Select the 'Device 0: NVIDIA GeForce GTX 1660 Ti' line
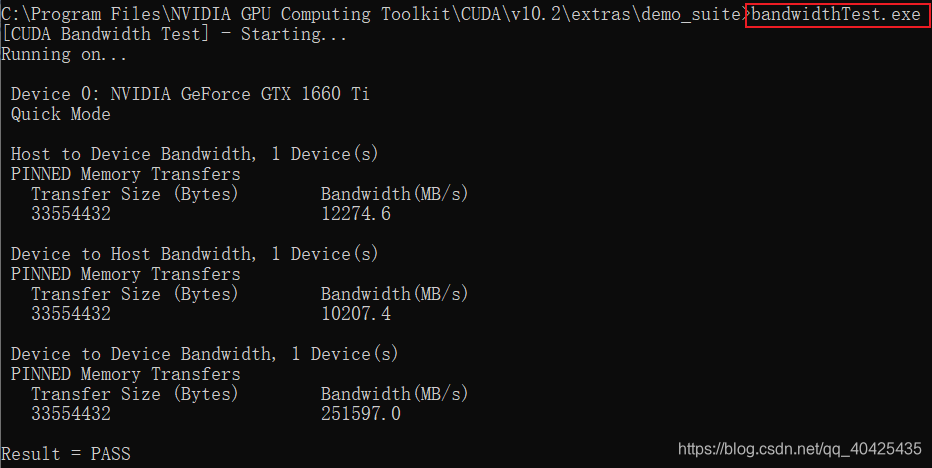 [190, 94]
